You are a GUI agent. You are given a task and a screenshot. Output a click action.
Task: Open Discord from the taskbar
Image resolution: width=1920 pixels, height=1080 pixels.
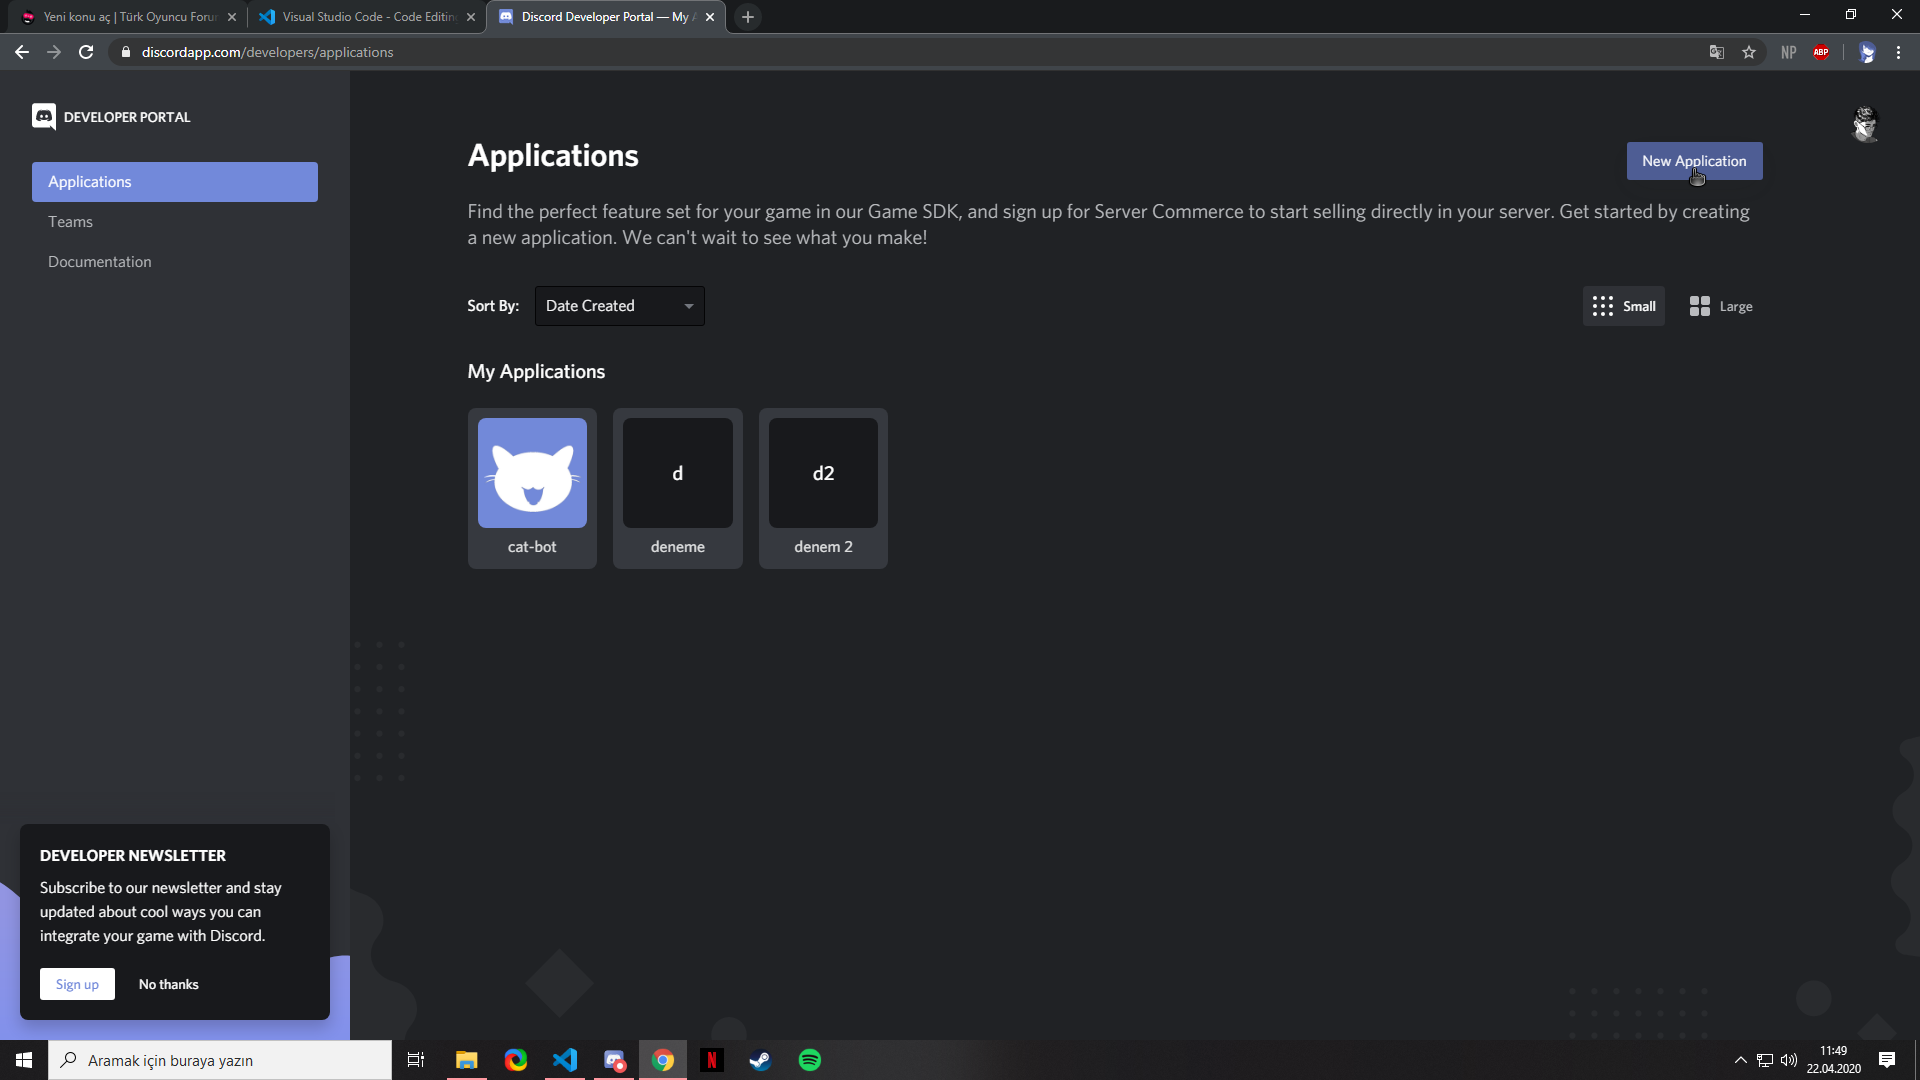click(614, 1060)
